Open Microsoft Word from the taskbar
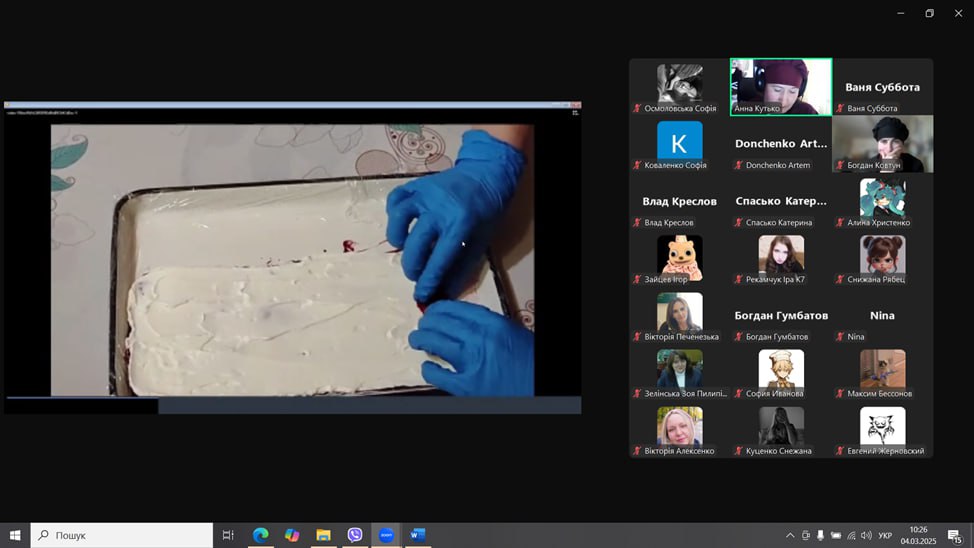The width and height of the screenshot is (974, 548). coord(417,535)
